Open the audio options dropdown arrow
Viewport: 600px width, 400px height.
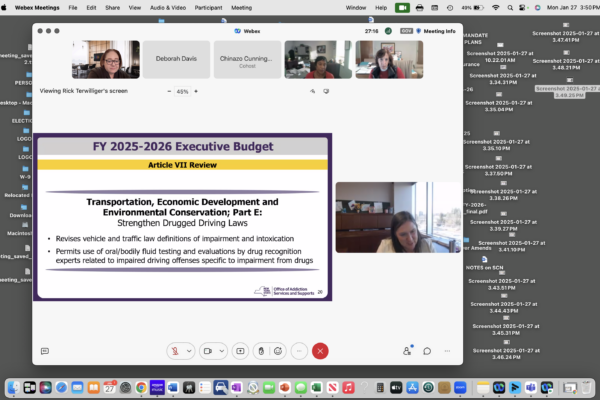point(190,351)
